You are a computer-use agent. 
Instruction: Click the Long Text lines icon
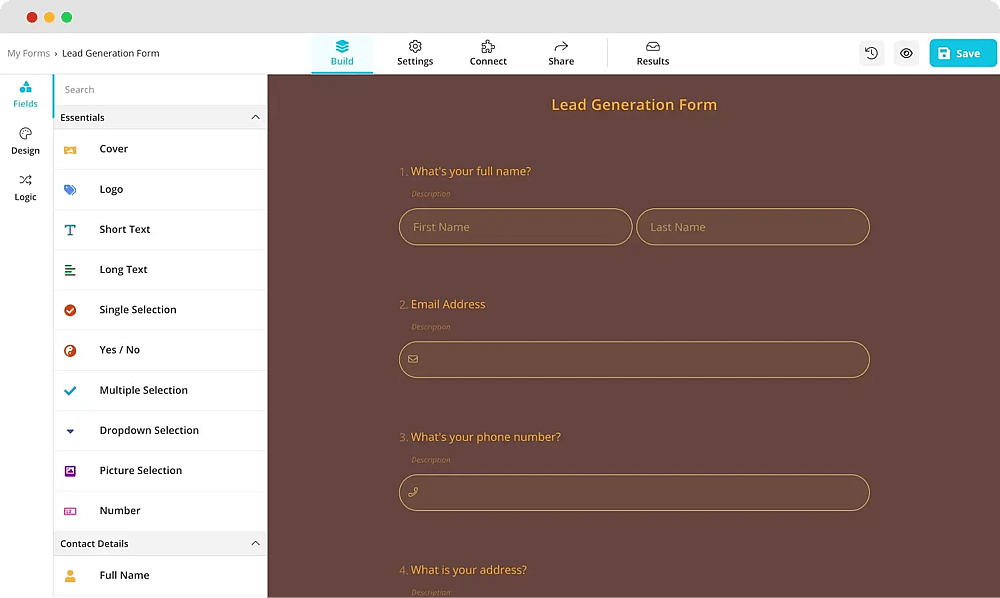70,270
